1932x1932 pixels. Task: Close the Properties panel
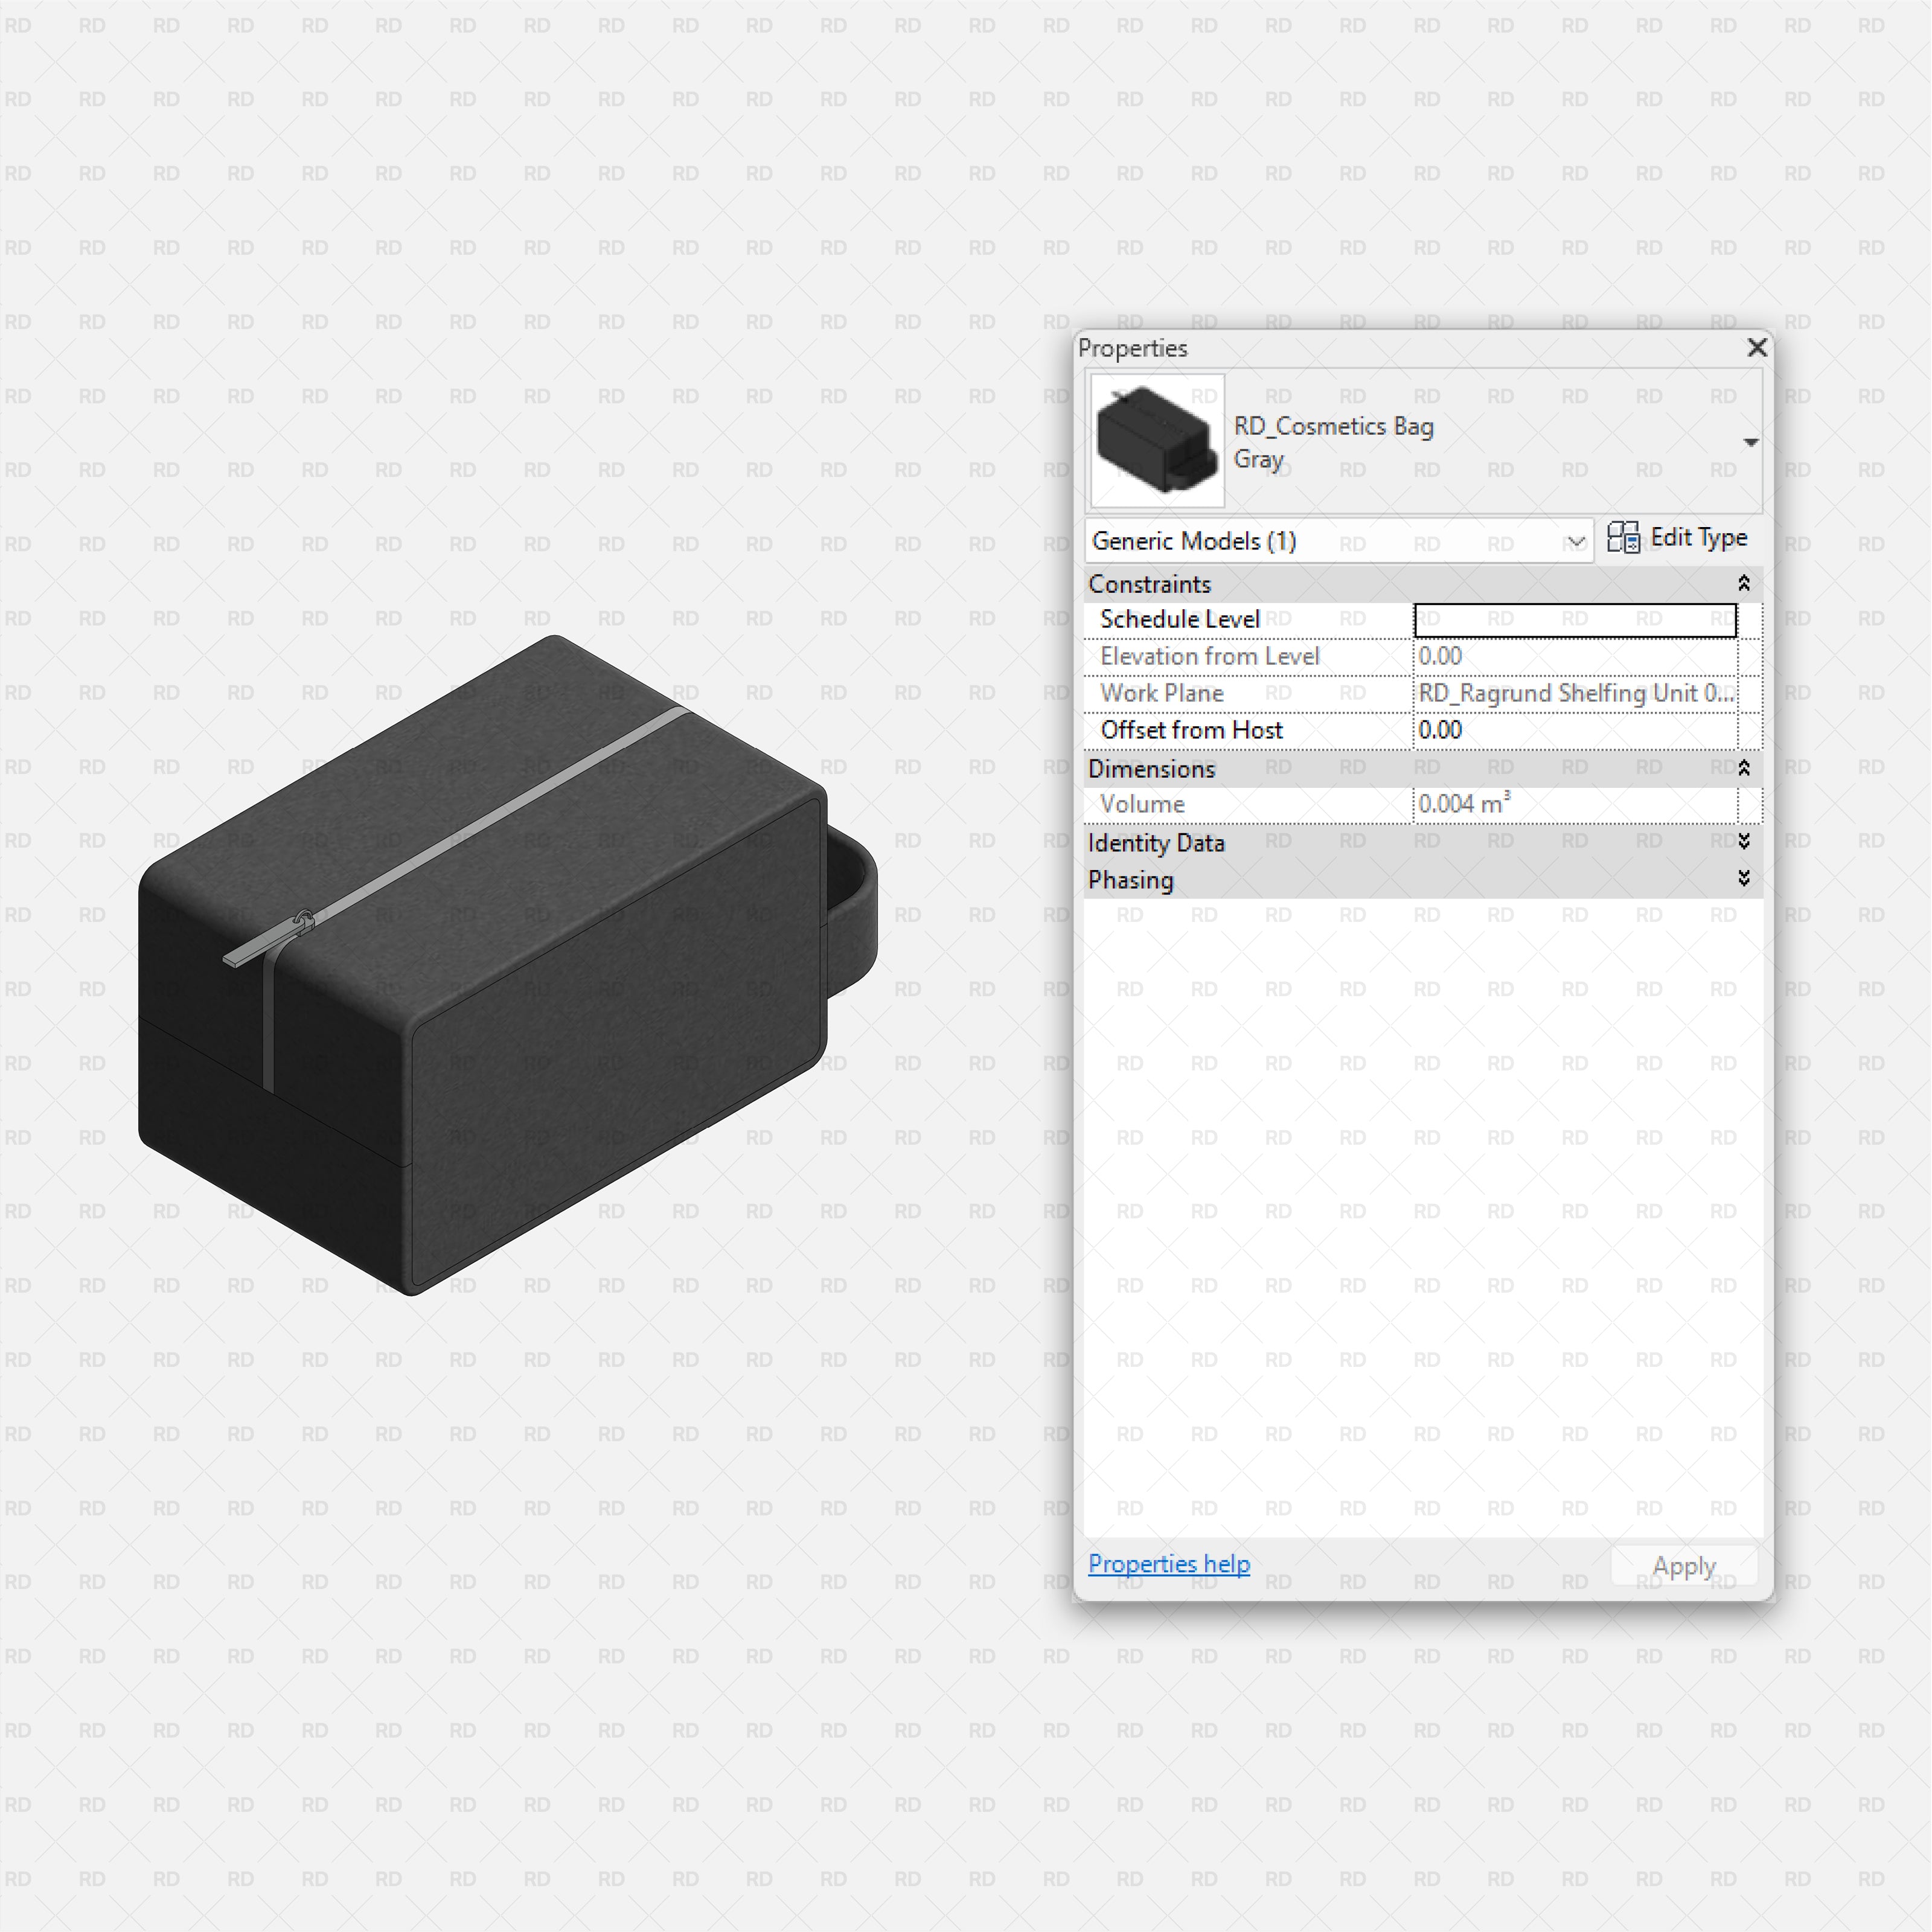pyautogui.click(x=1756, y=347)
